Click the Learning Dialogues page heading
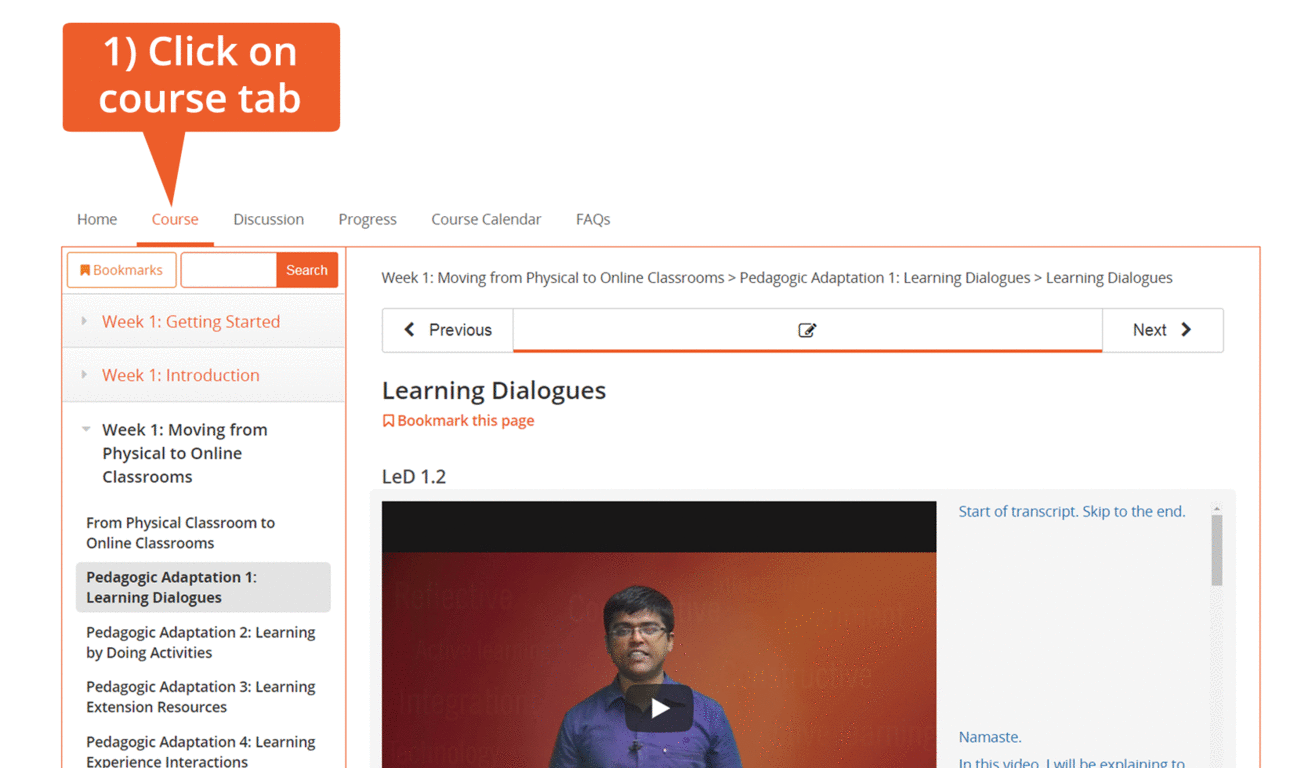Screen dimensions: 1301x768 [494, 390]
